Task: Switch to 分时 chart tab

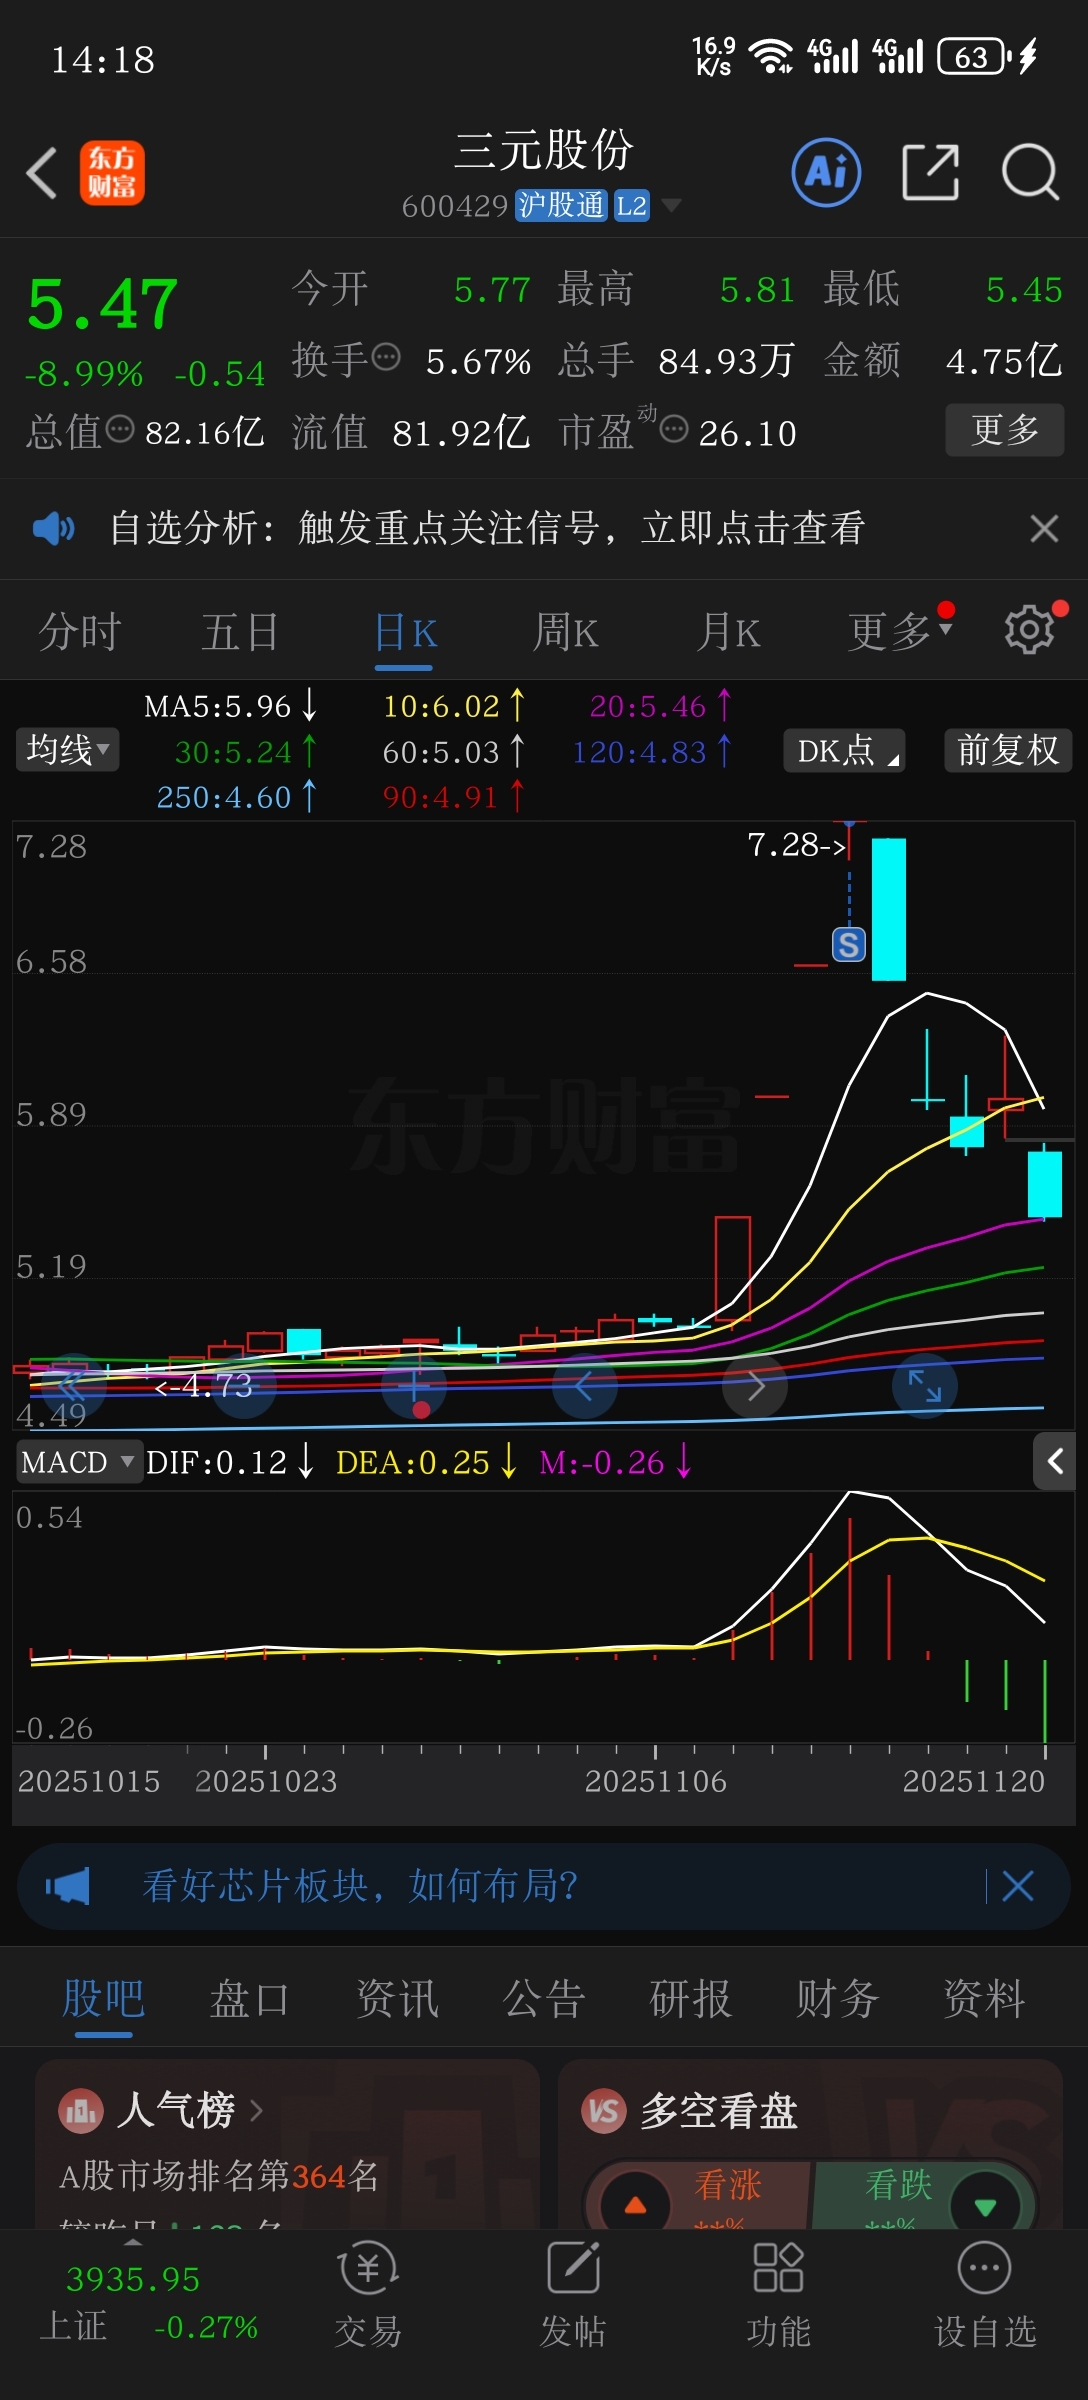Action: coord(80,632)
